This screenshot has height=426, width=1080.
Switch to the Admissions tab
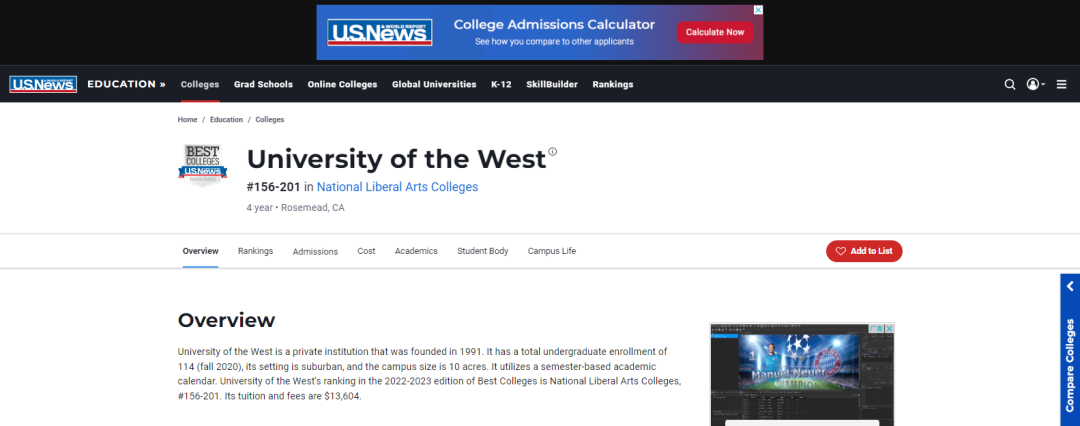coord(315,252)
